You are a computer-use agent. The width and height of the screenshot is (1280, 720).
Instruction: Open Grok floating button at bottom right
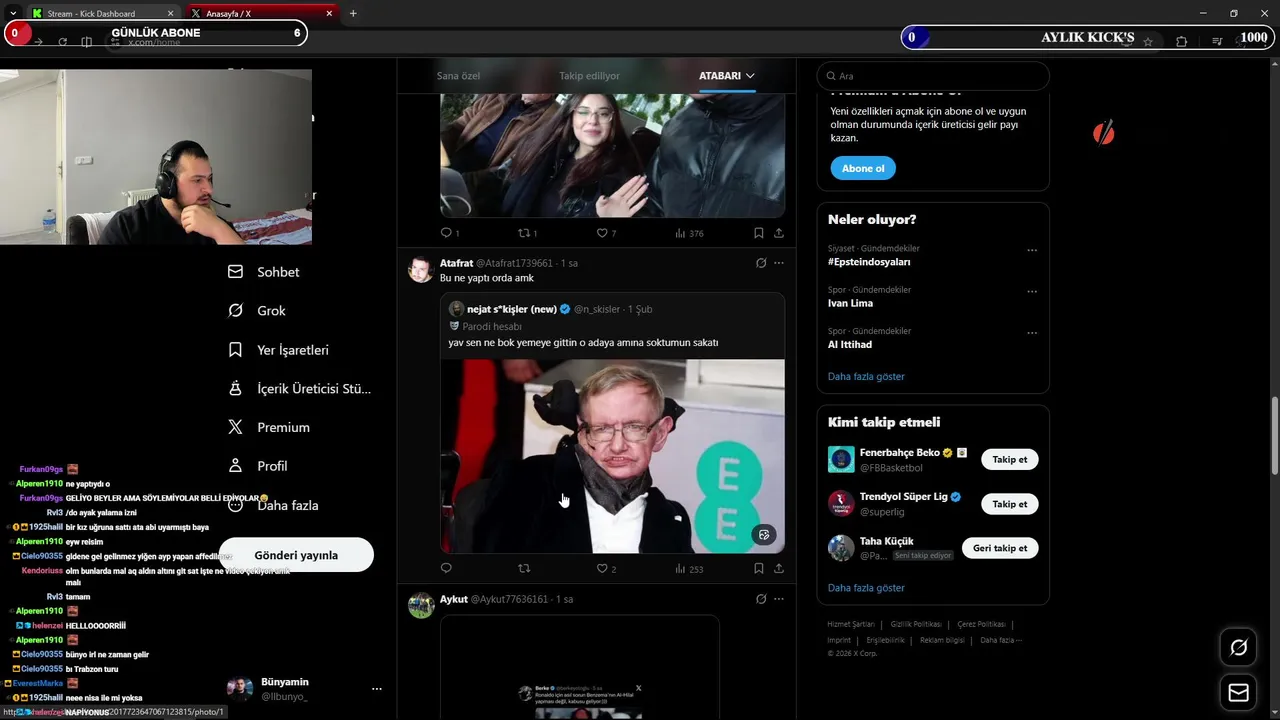[x=1238, y=648]
